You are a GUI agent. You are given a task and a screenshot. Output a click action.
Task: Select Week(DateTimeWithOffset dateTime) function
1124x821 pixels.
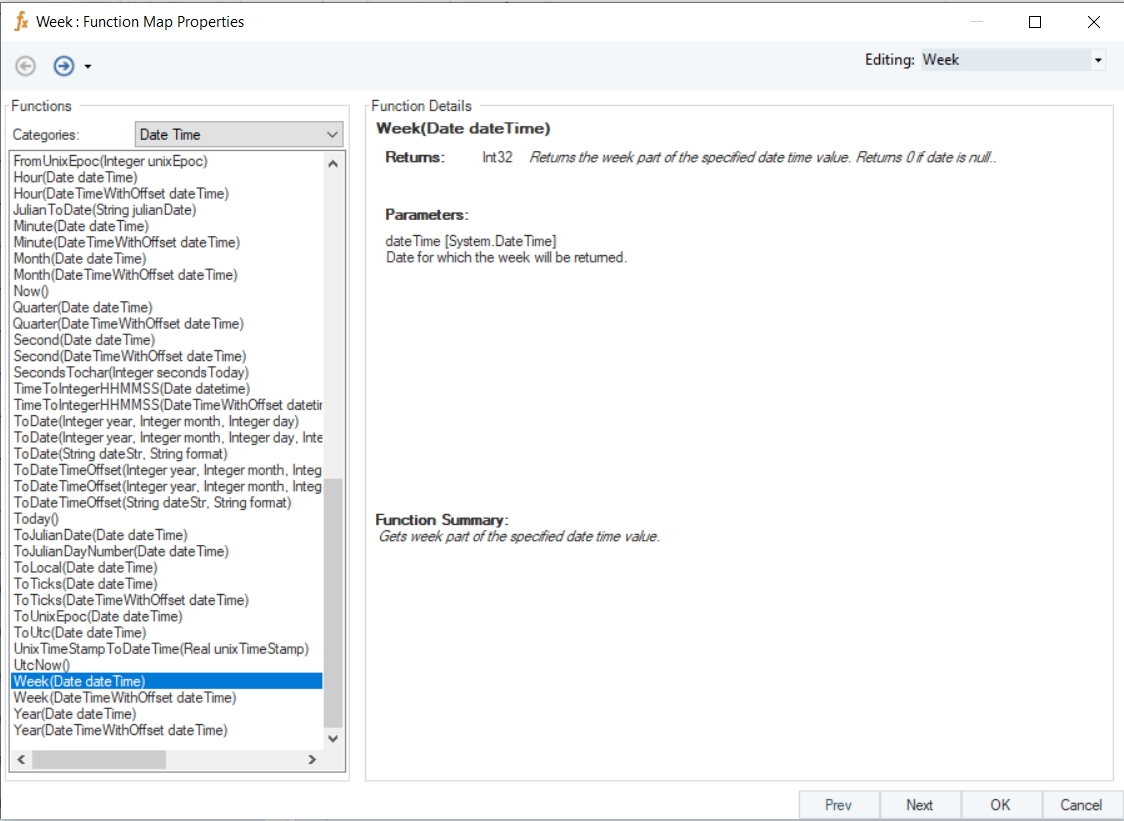point(125,698)
